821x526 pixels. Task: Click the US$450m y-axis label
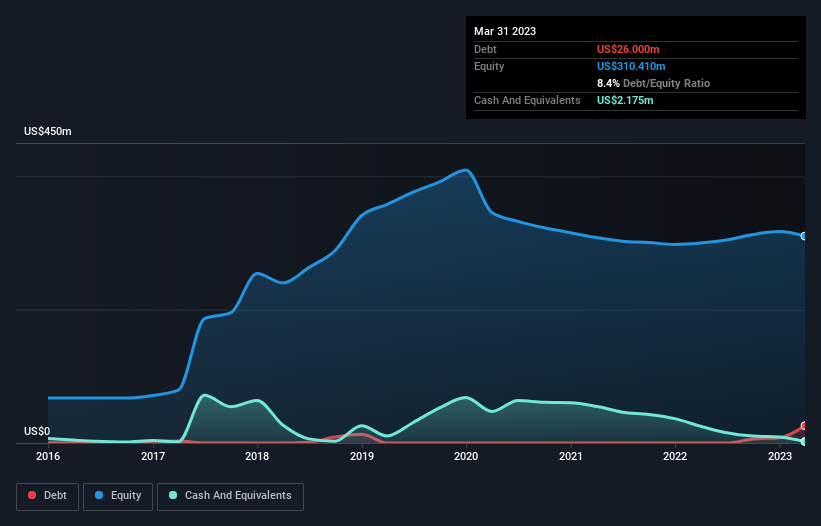point(48,131)
